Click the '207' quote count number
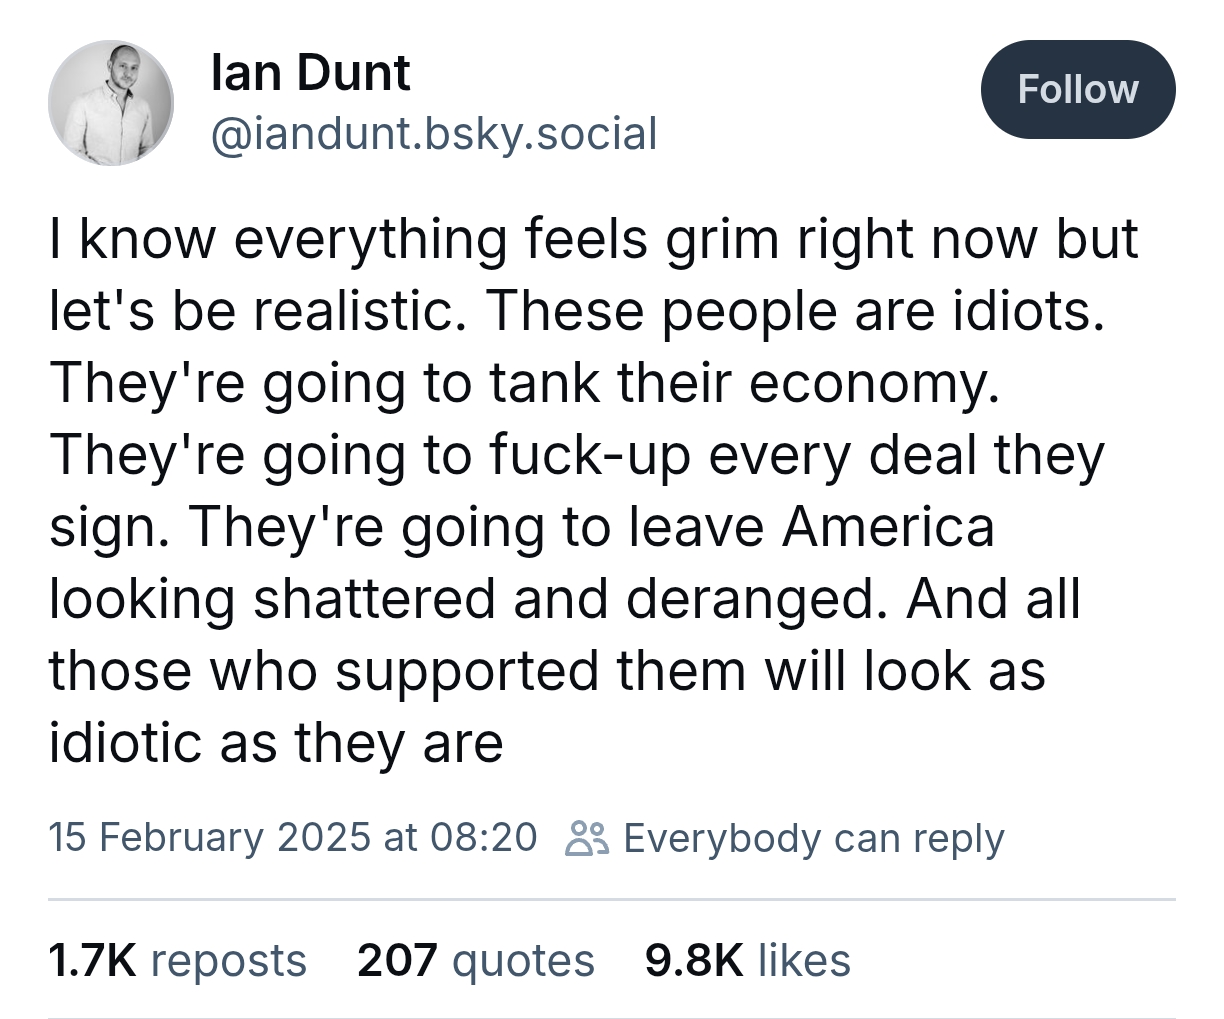Viewport: 1224px width, 1019px height. click(397, 961)
